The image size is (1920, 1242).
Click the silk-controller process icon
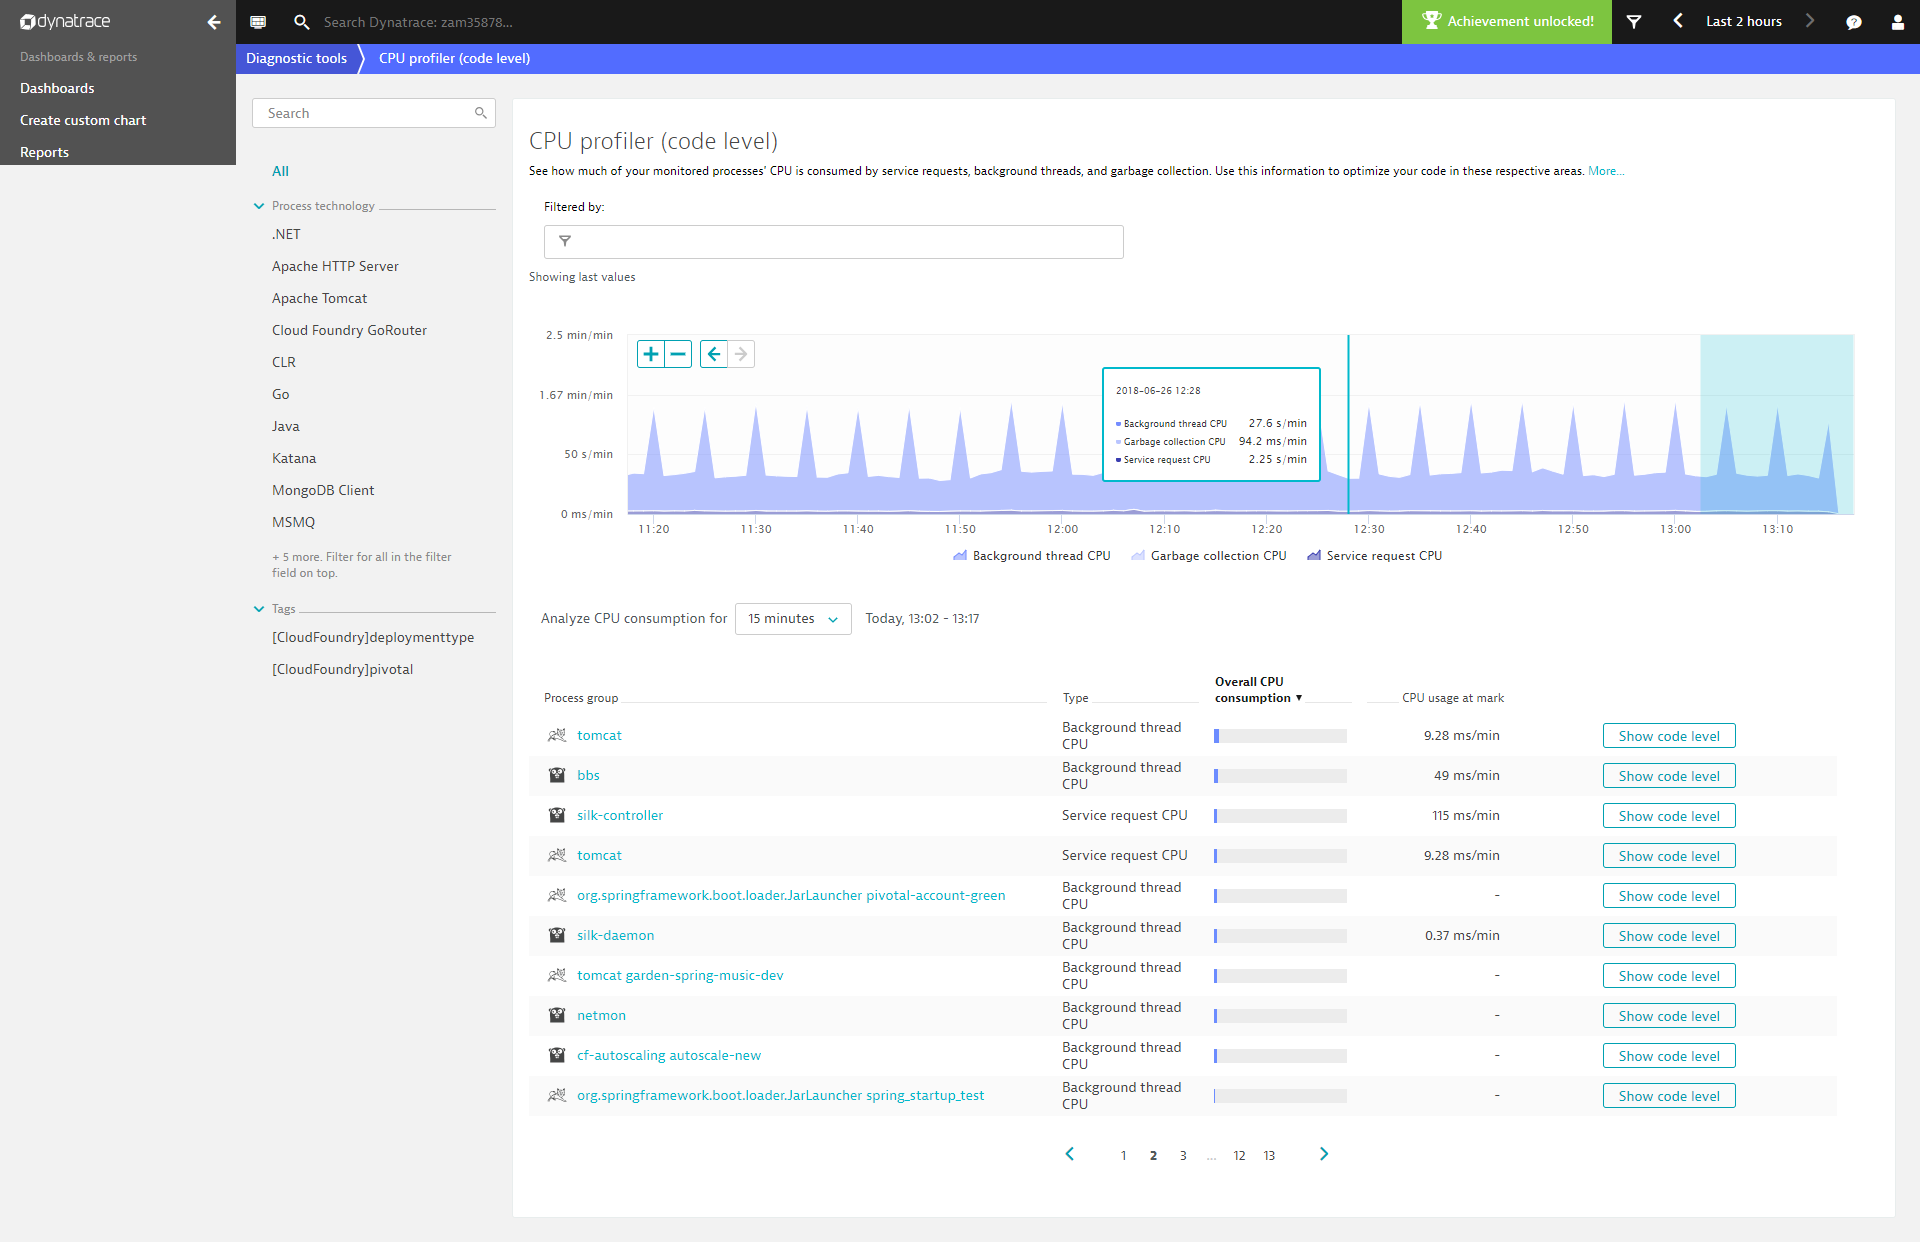(x=557, y=815)
